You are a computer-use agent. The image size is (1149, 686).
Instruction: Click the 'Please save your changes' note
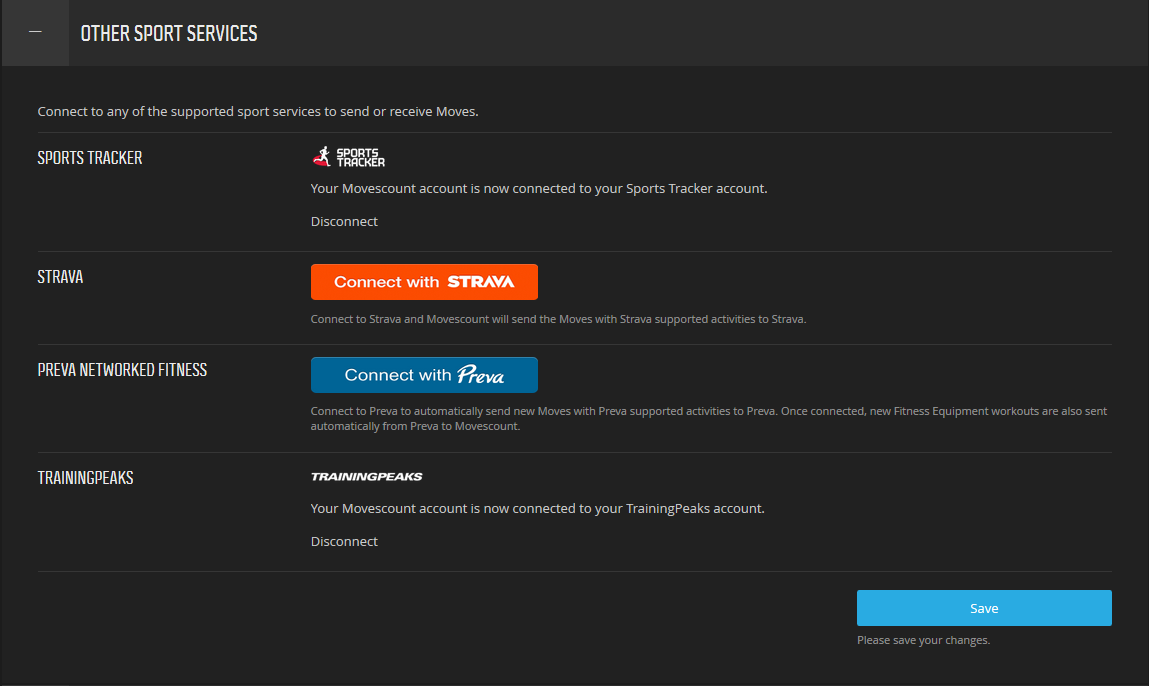click(x=923, y=640)
